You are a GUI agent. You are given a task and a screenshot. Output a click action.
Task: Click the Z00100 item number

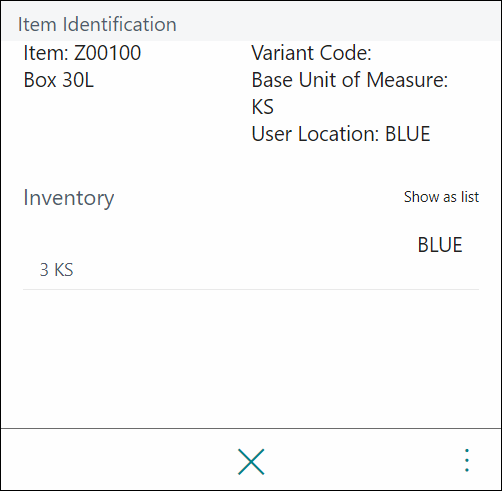[107, 53]
